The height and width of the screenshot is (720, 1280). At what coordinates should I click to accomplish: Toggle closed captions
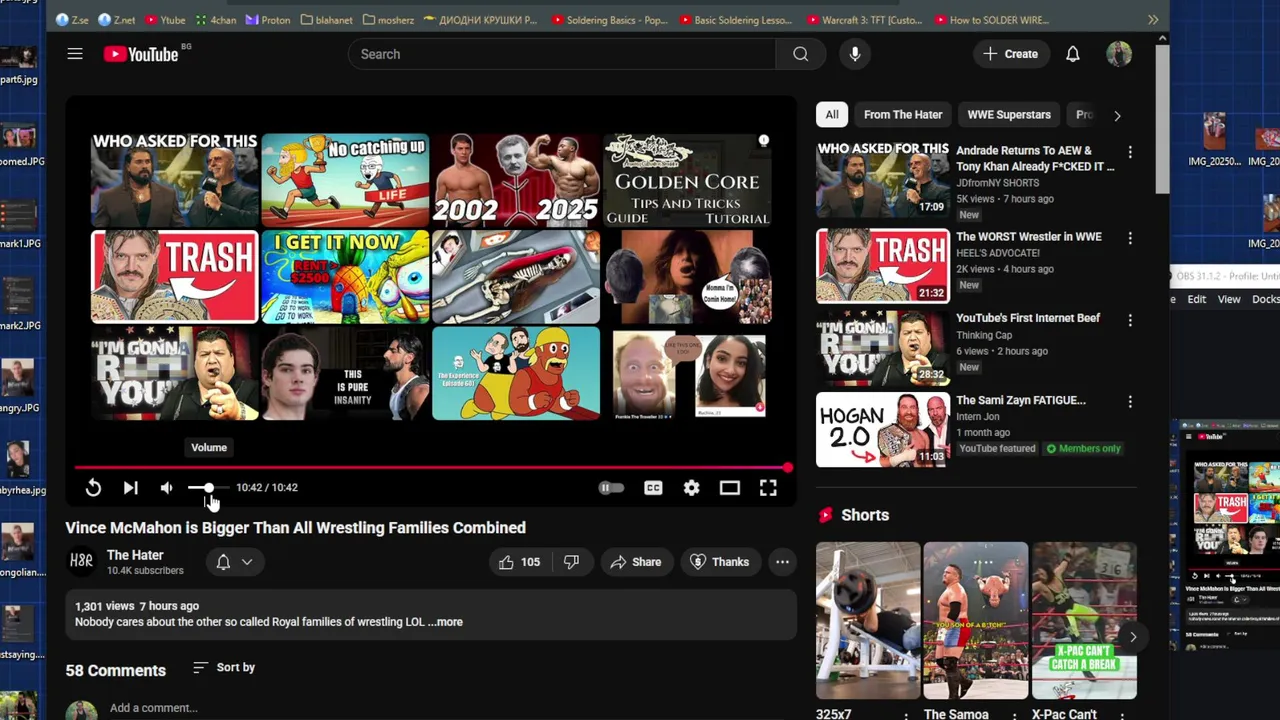[653, 487]
